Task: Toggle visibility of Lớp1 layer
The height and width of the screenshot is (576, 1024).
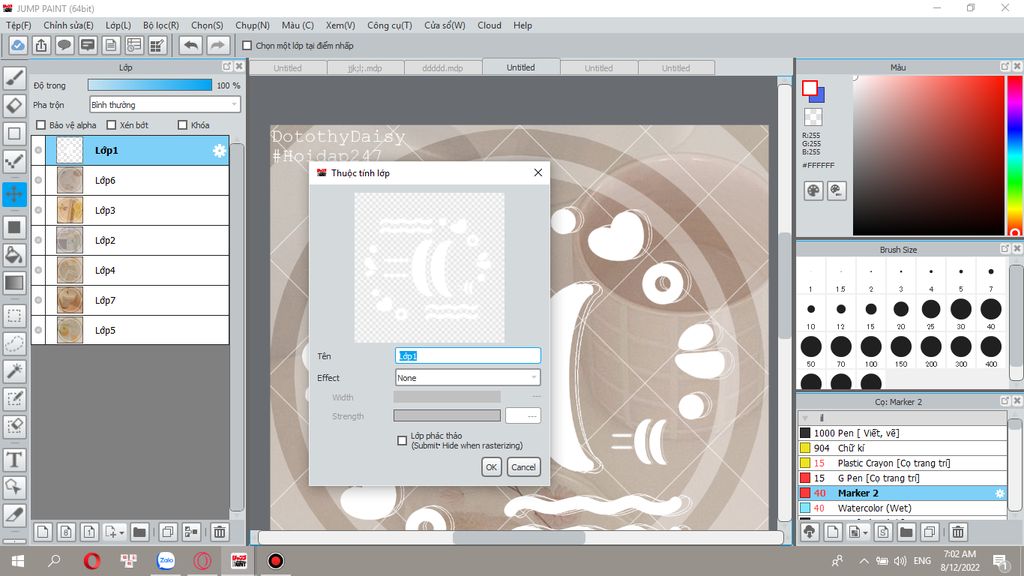Action: coord(39,150)
